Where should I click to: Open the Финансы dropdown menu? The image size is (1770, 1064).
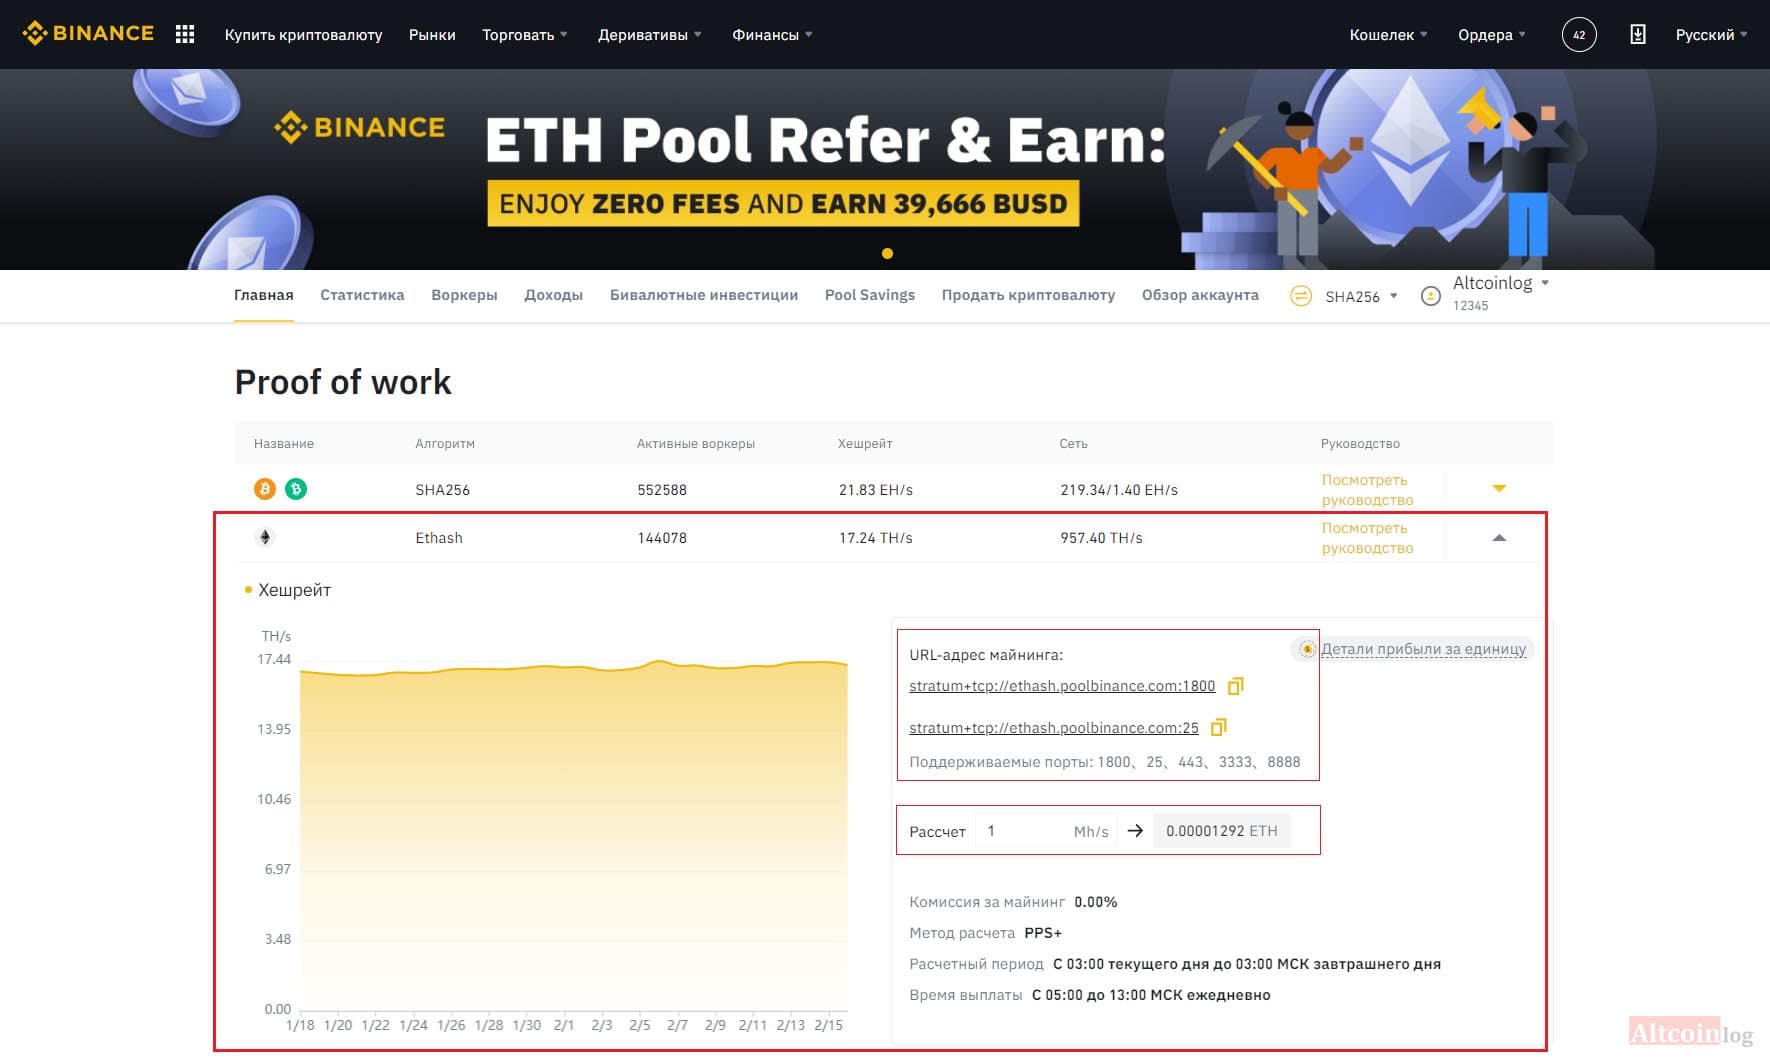[772, 35]
